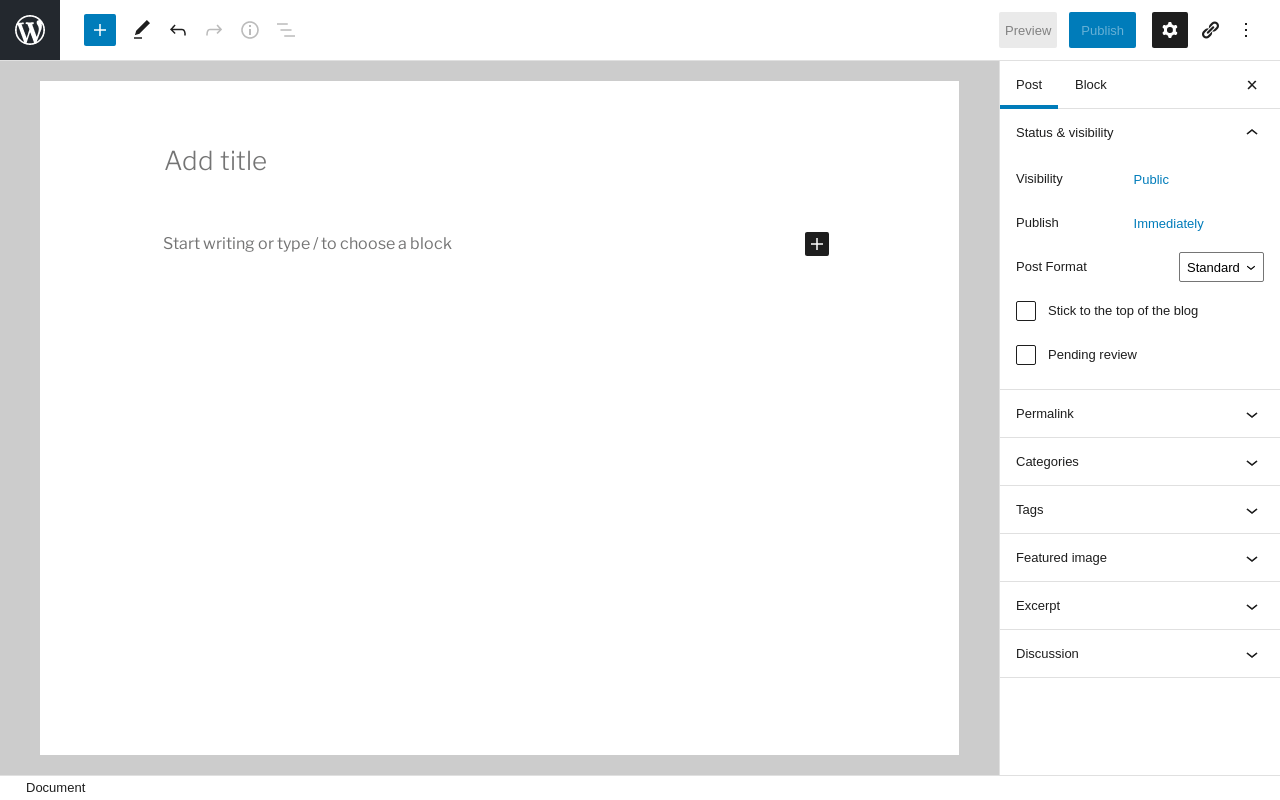
Task: Enable the Pending review checkbox
Action: click(1026, 355)
